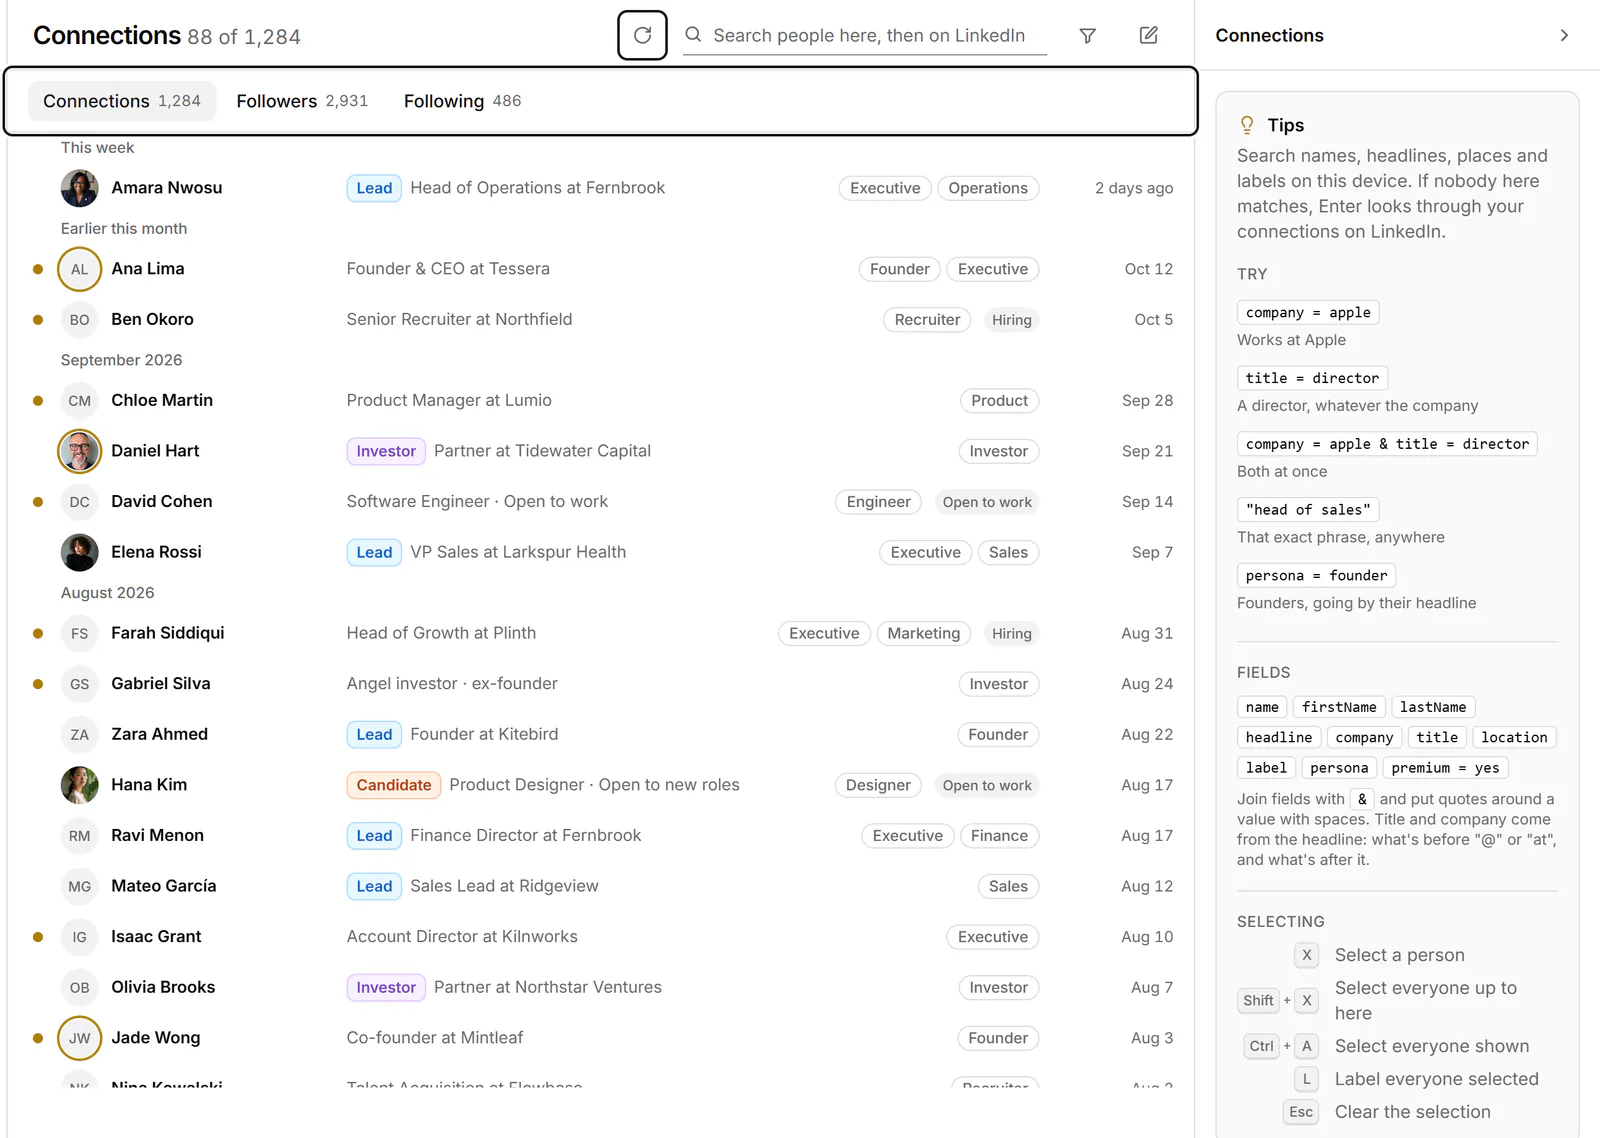
Task: Click the Candidate label on Hana Kim
Action: (x=394, y=785)
